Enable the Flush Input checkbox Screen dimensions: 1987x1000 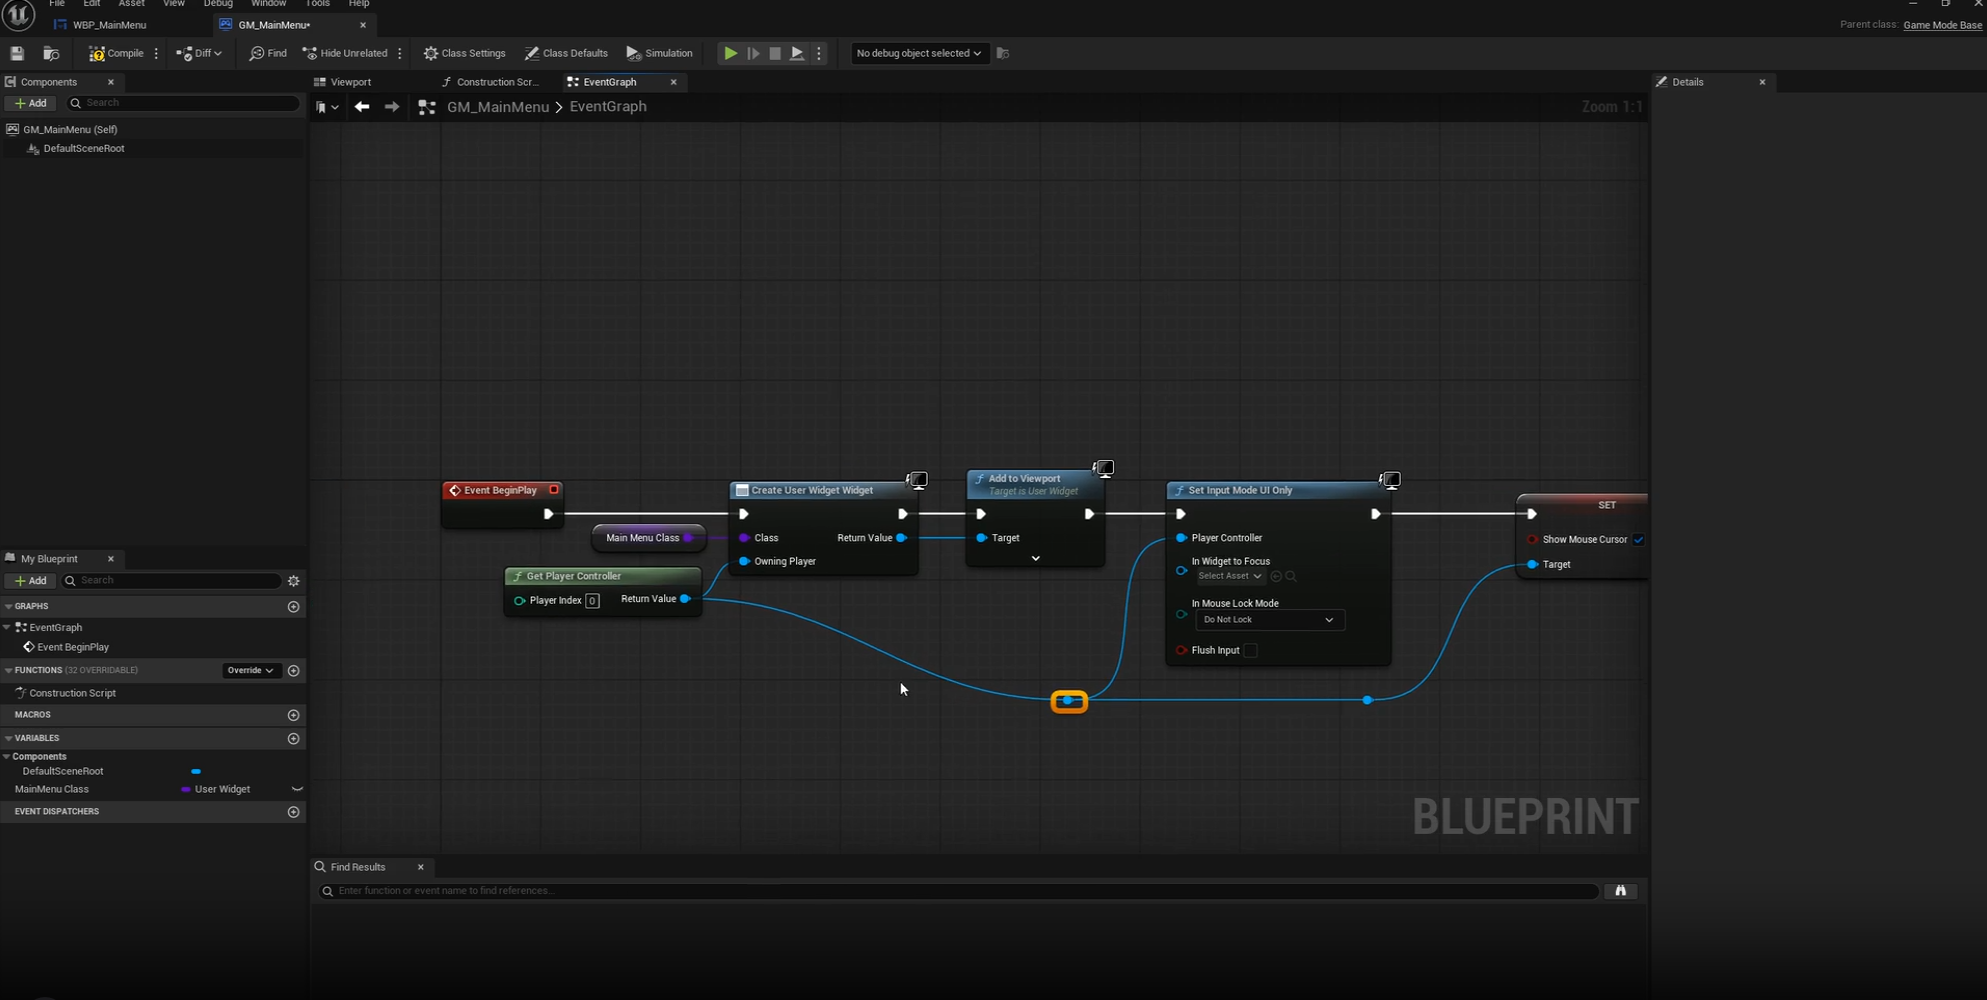click(x=1250, y=651)
